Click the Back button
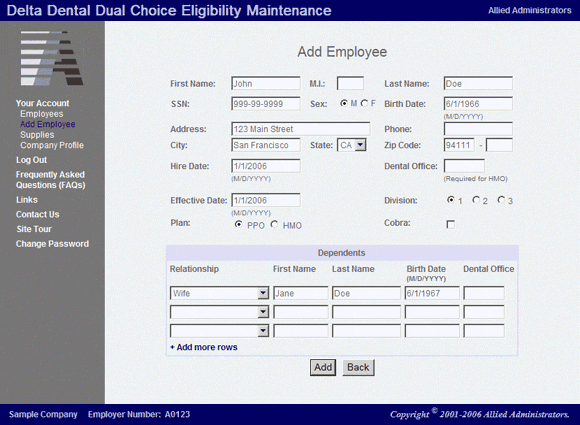The image size is (580, 425). click(358, 367)
